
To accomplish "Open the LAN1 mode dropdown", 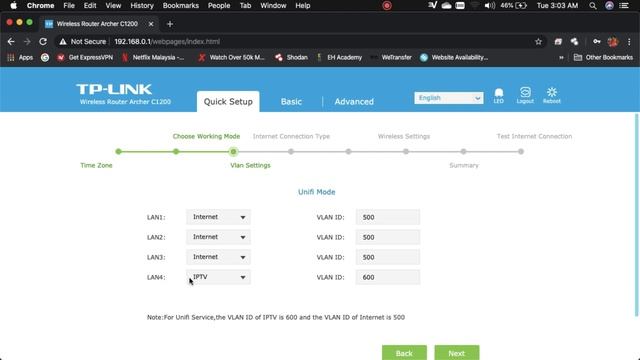I will point(218,217).
